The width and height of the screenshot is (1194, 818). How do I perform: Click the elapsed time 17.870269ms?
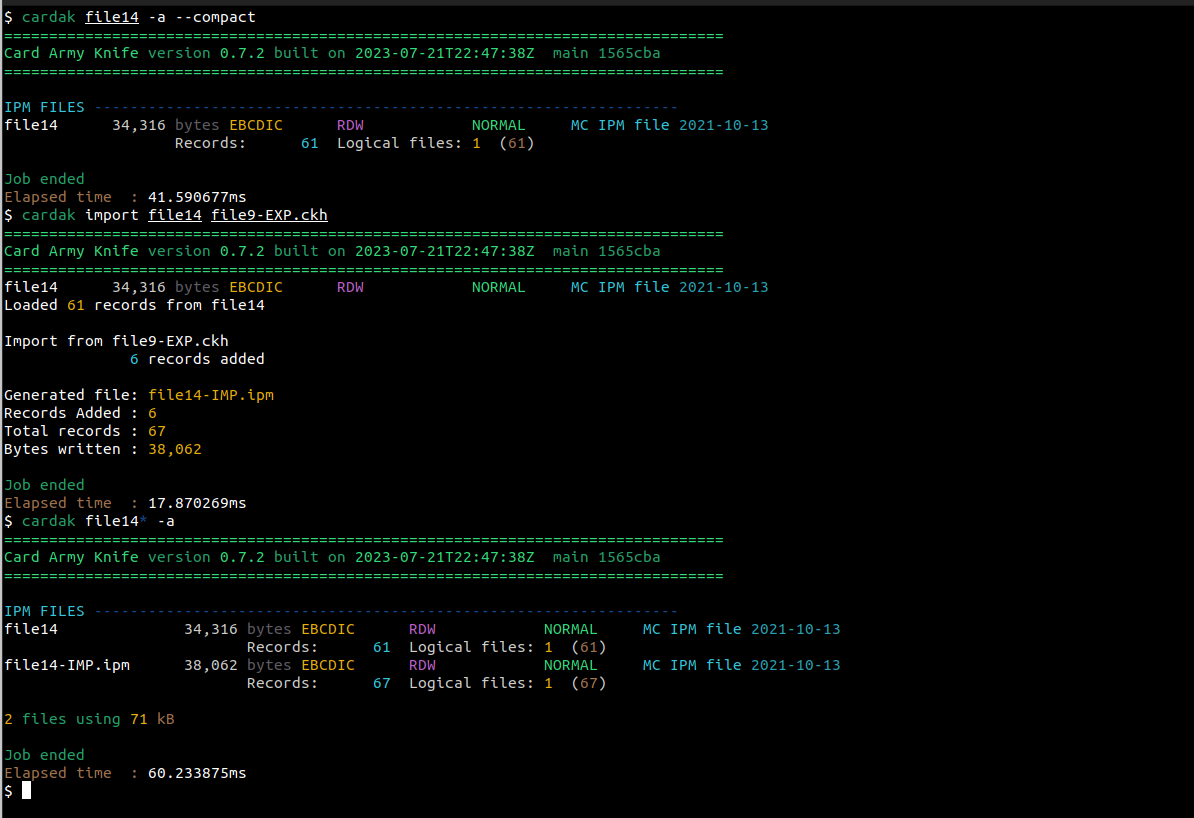(197, 503)
